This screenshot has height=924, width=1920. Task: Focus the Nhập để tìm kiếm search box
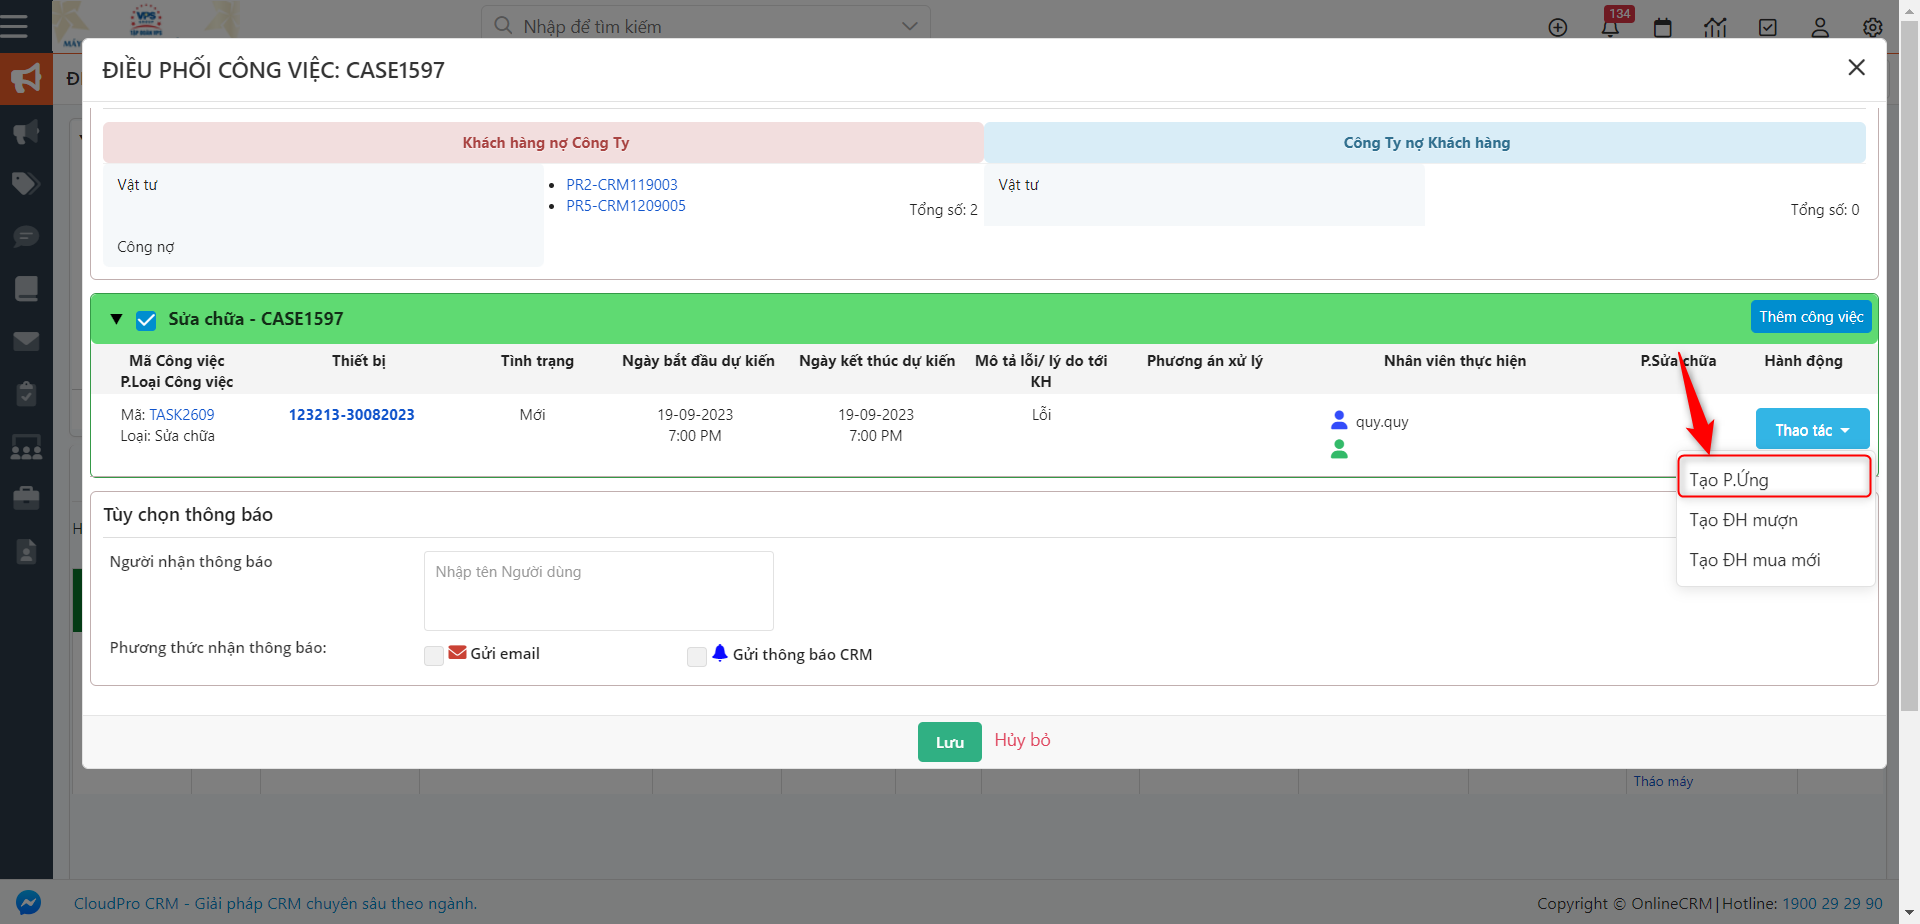[704, 26]
